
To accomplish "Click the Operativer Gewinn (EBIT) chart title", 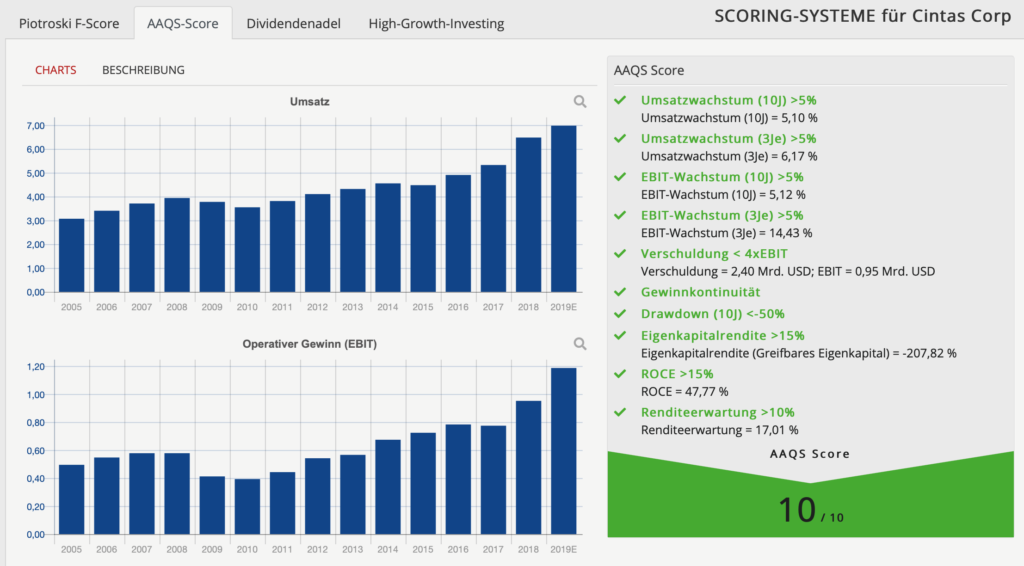I will pos(310,344).
